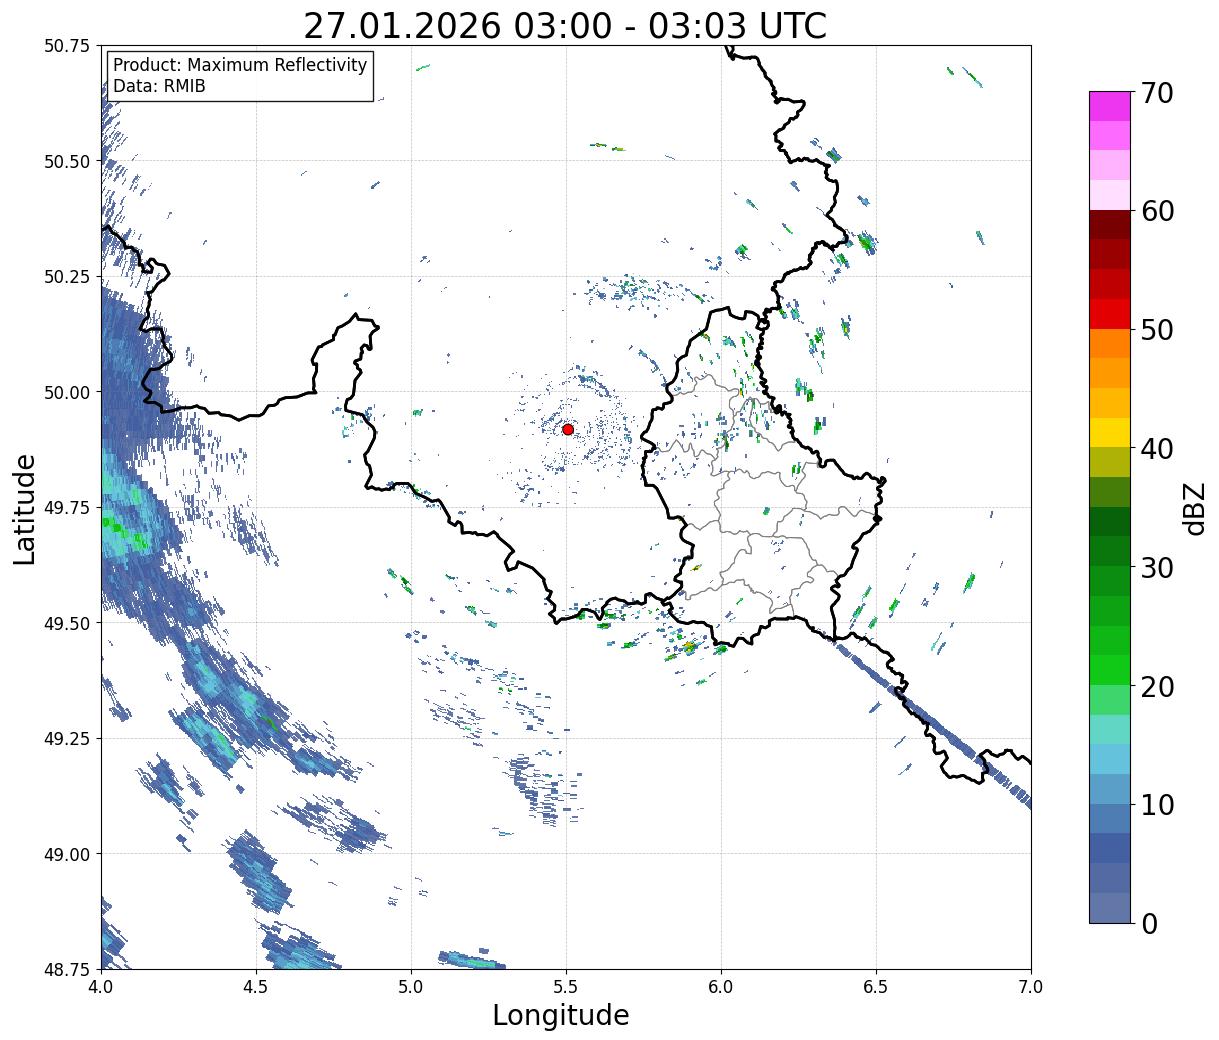Image resolution: width=1219 pixels, height=1040 pixels.
Task: Click the colorbar tick label '70'
Action: pyautogui.click(x=1156, y=93)
